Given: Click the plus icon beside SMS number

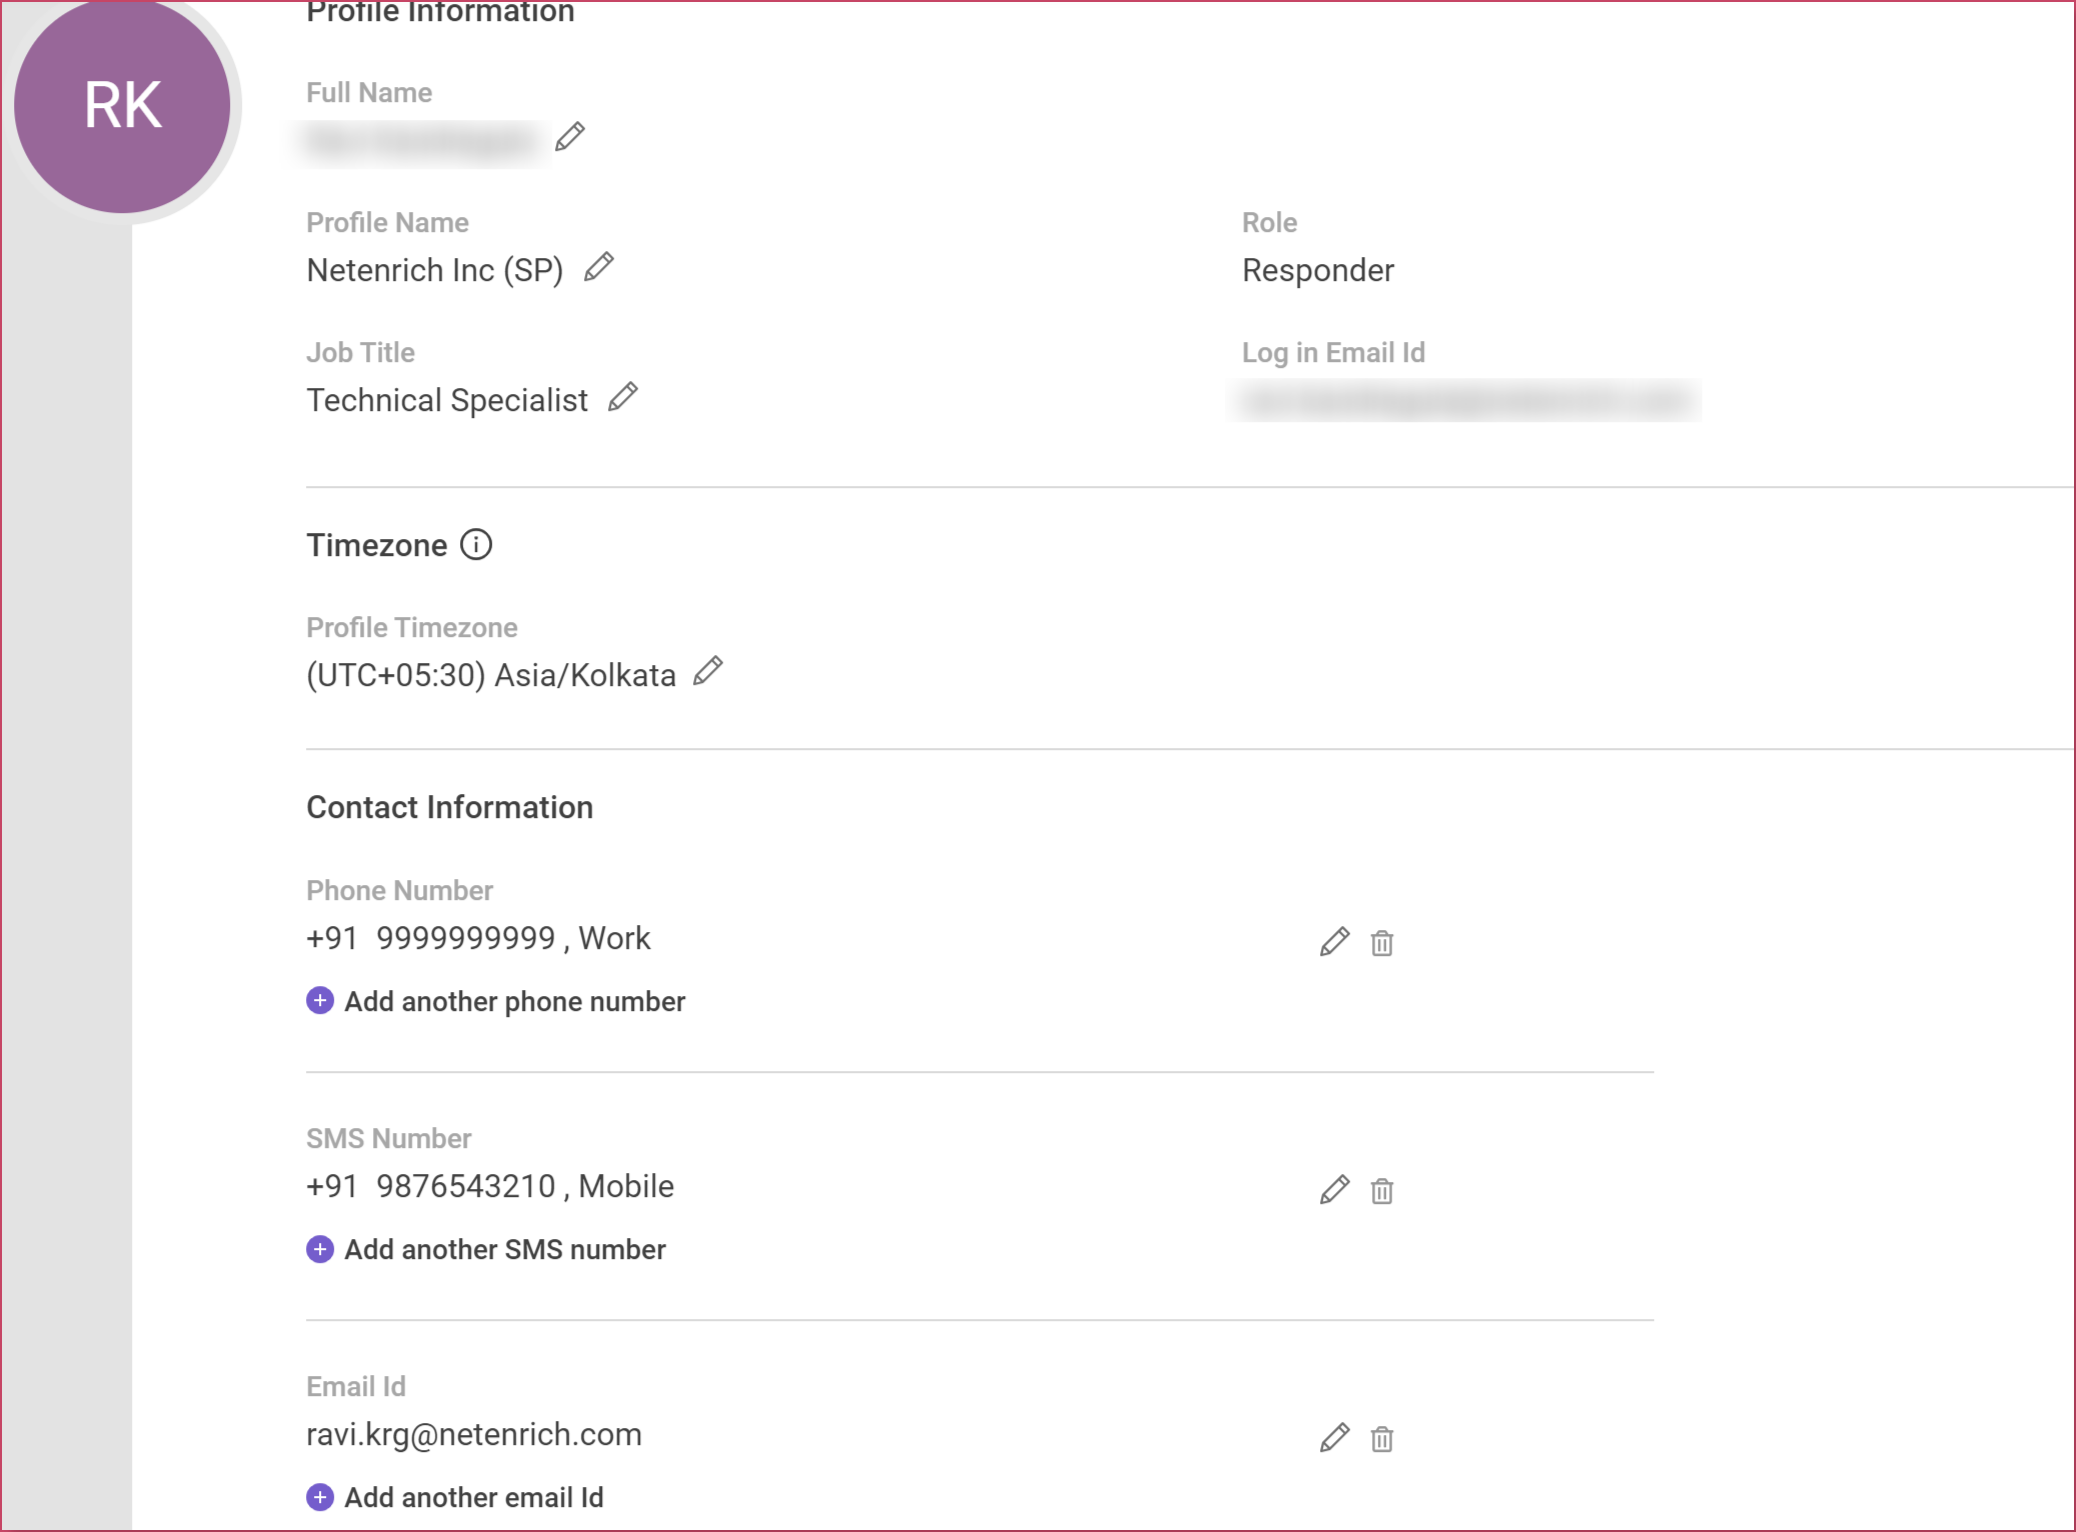Looking at the screenshot, I should (320, 1249).
